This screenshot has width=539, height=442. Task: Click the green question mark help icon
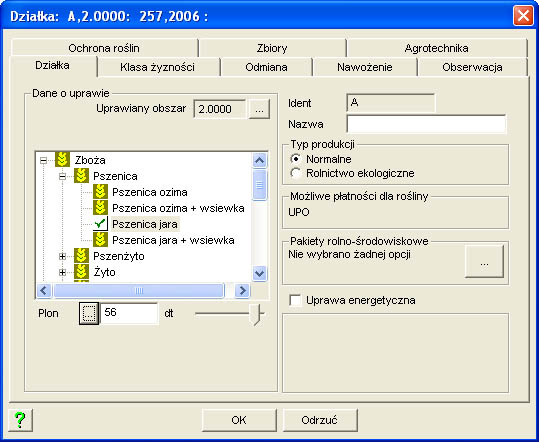click(20, 420)
